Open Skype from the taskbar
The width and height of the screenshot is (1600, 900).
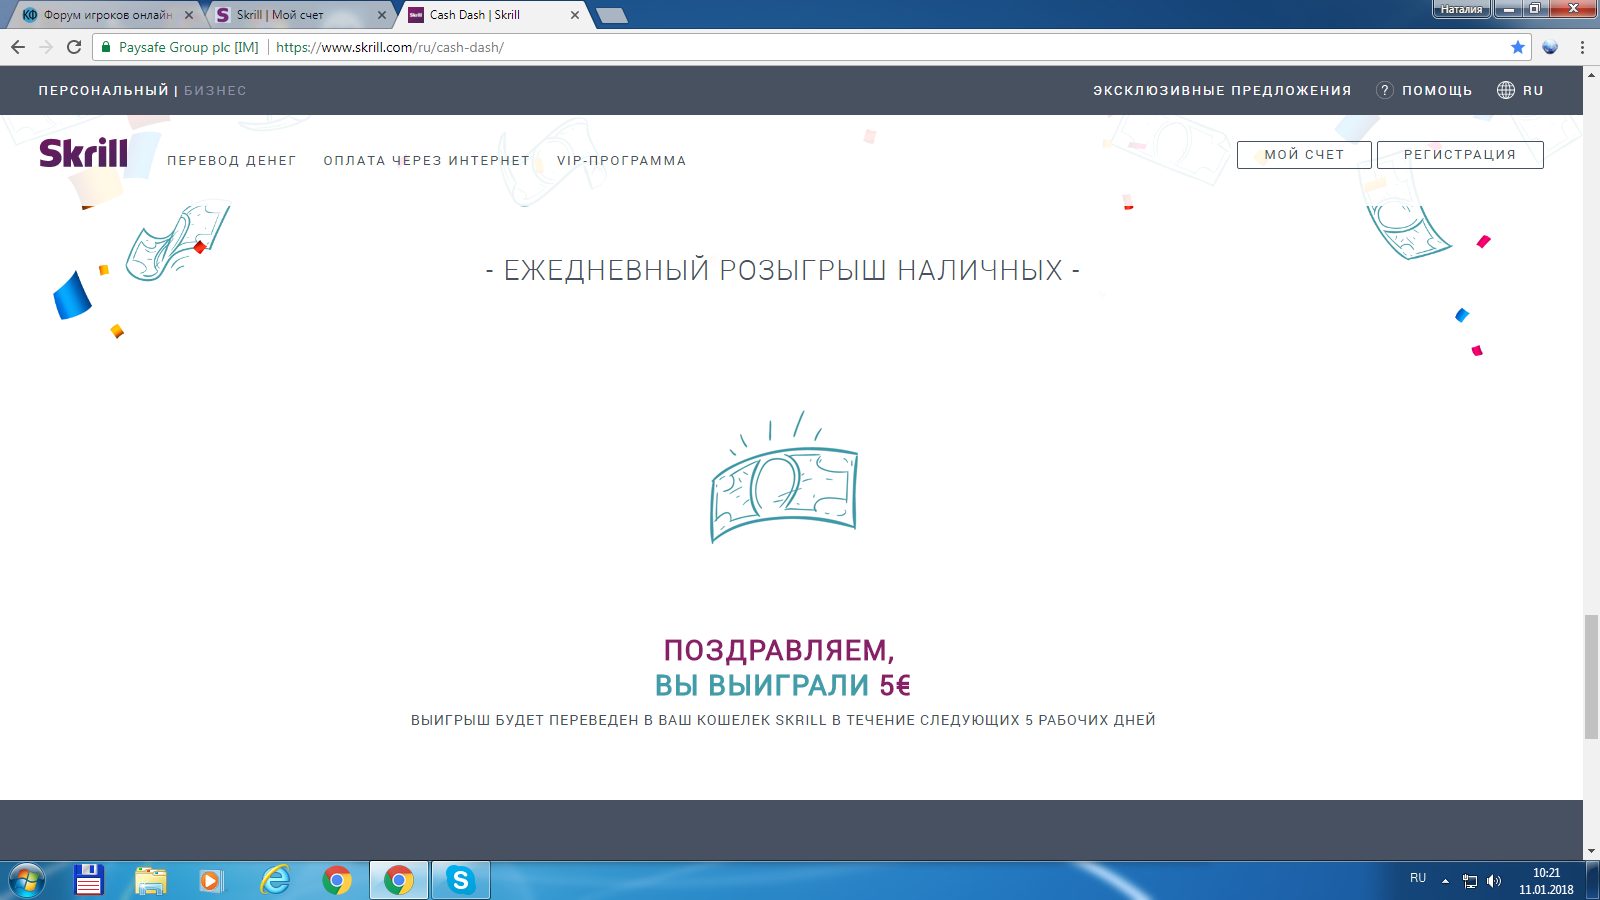(x=460, y=880)
